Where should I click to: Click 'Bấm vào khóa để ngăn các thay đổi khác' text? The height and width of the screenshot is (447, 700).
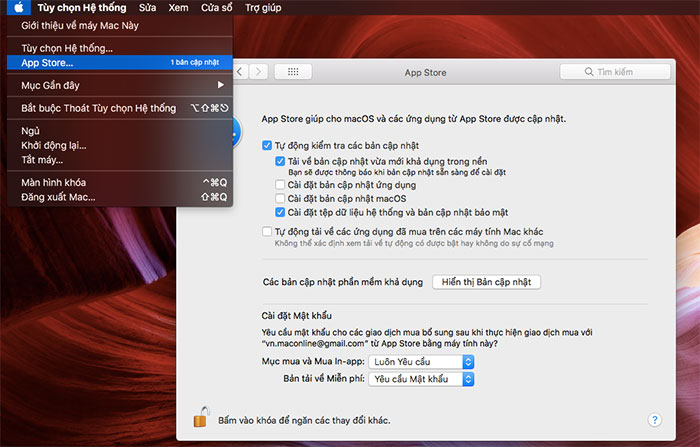(304, 420)
